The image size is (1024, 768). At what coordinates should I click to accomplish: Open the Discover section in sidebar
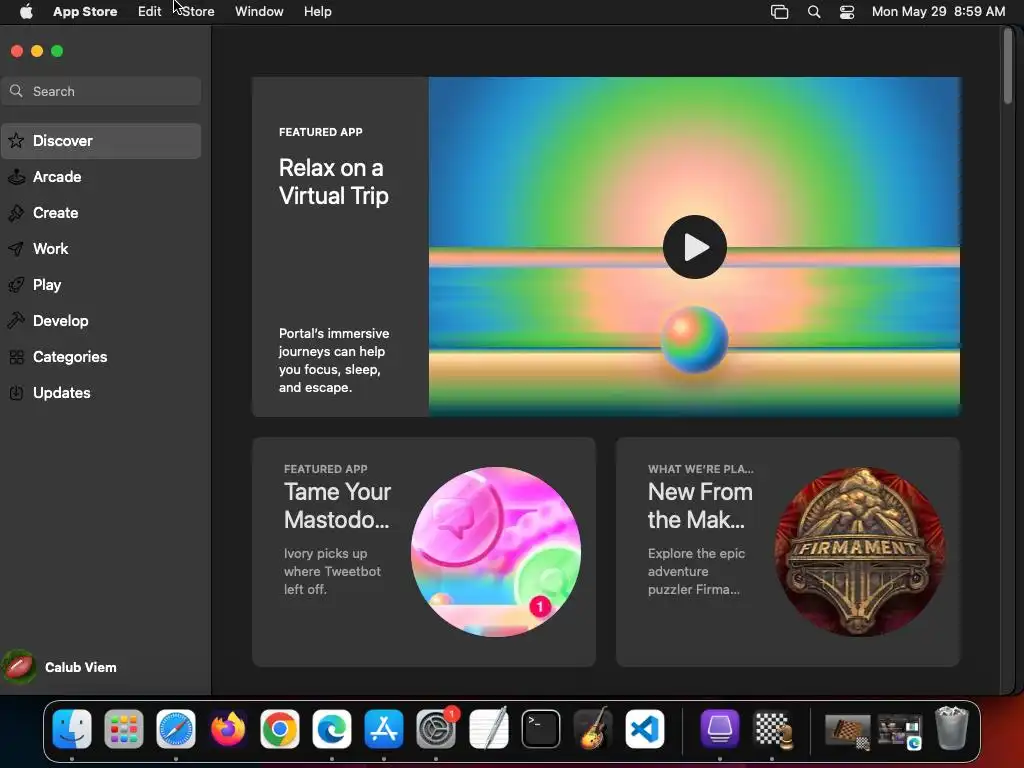pyautogui.click(x=101, y=141)
